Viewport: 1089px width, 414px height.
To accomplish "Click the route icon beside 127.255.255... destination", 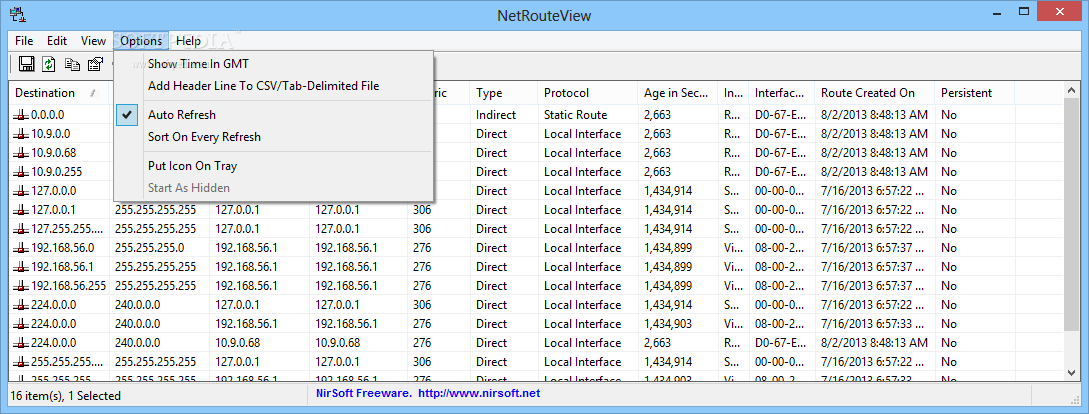I will [x=22, y=229].
